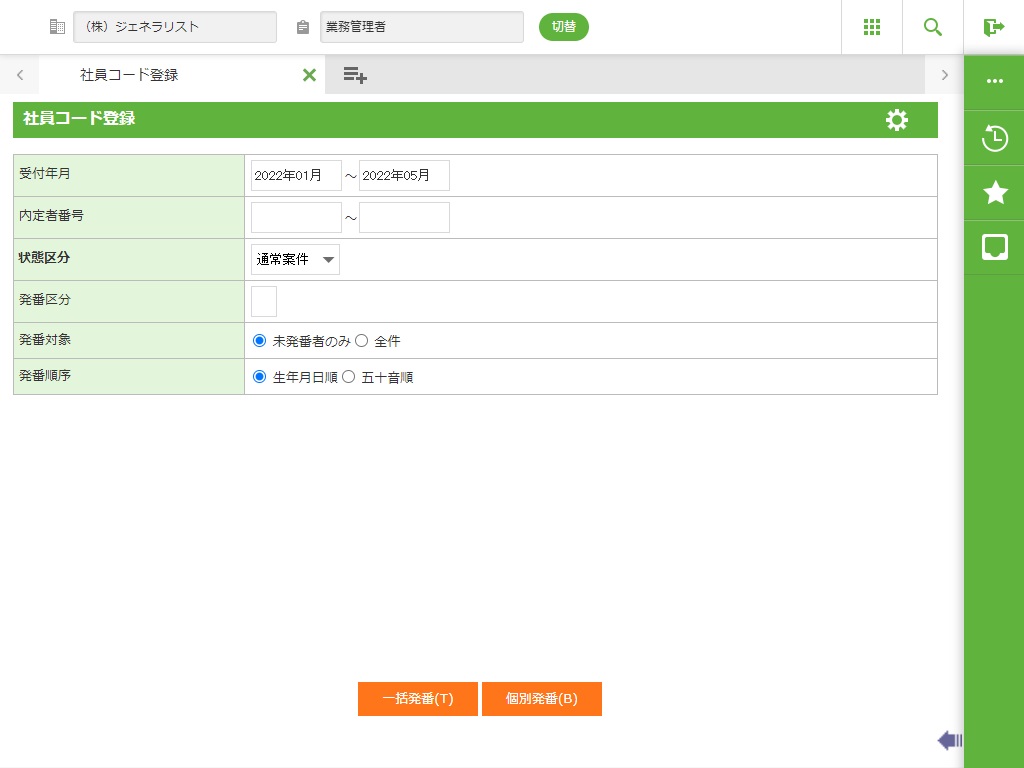1024x768 pixels.
Task: Select the 未発番者のみ radio button
Action: 260,341
